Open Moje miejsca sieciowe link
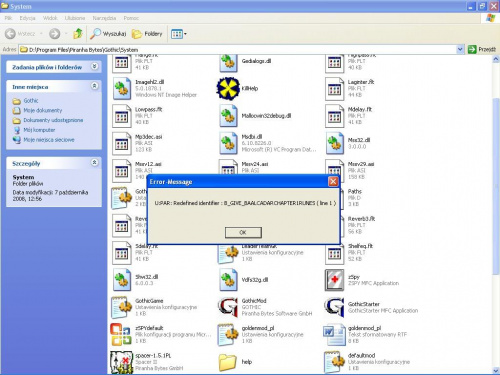The height and width of the screenshot is (375, 500). [x=49, y=140]
